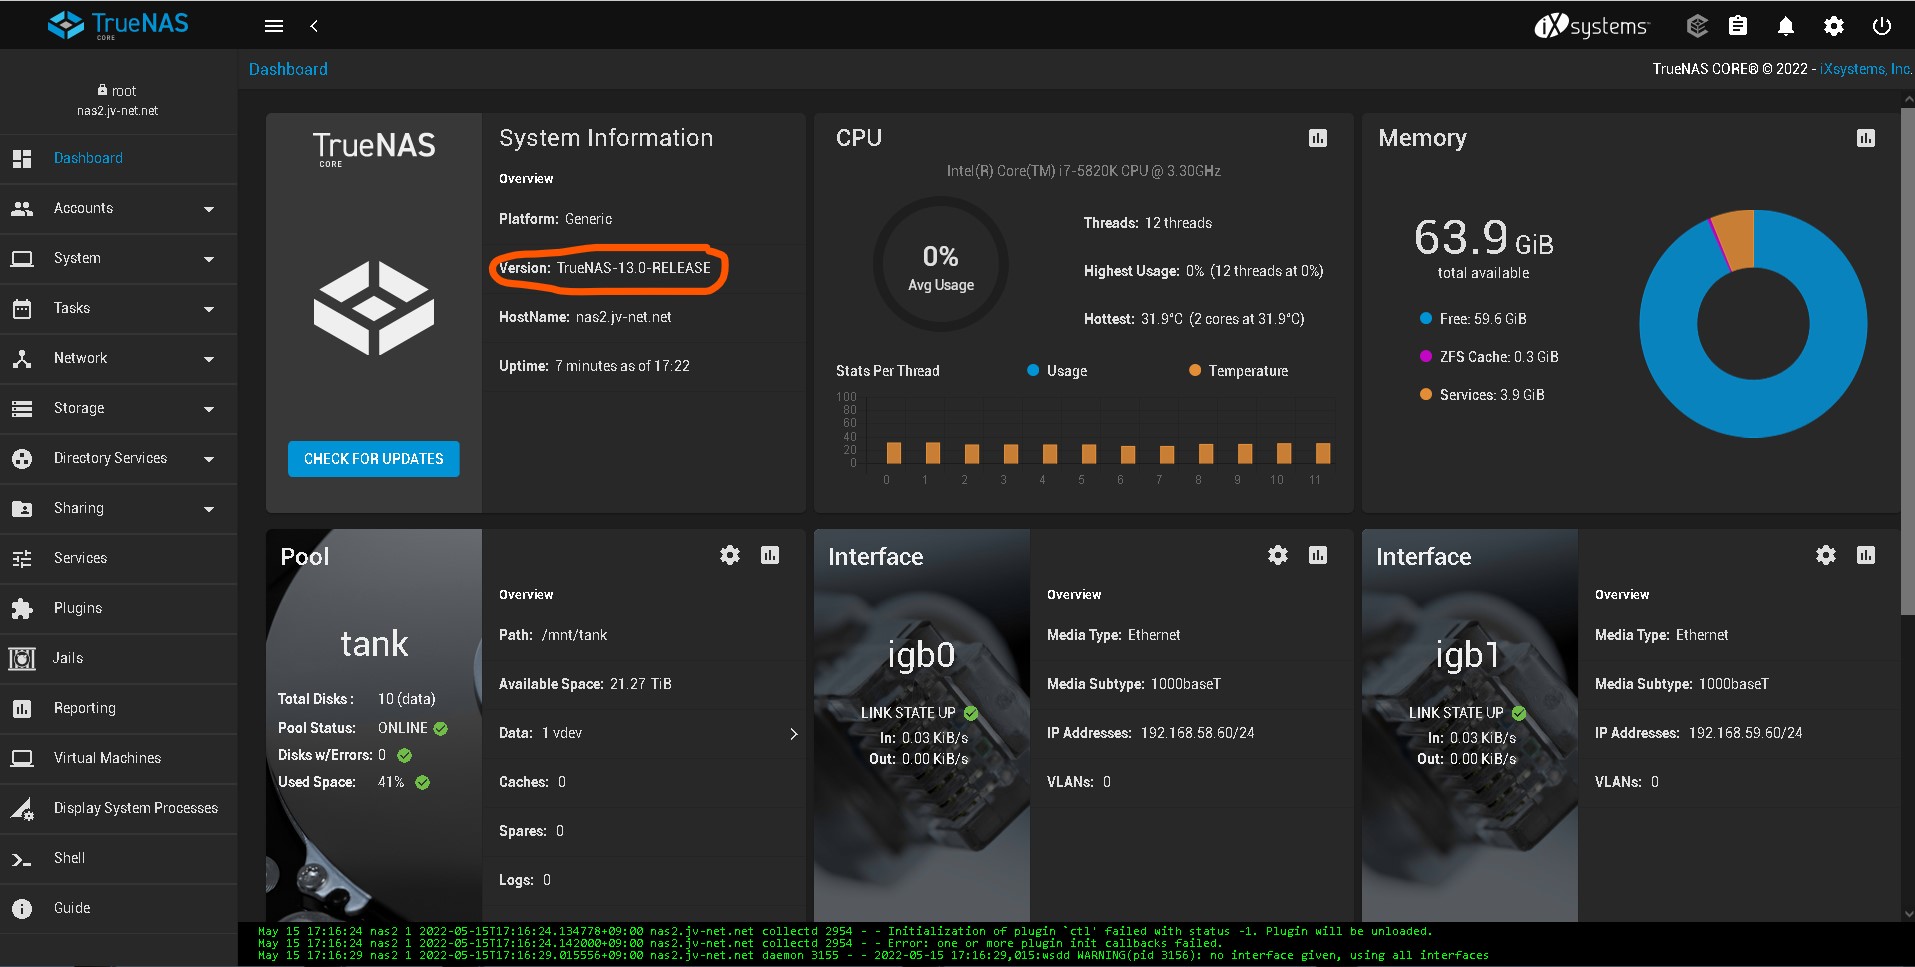Click CHECK FOR UPDATES button
Image resolution: width=1915 pixels, height=967 pixels.
(374, 459)
